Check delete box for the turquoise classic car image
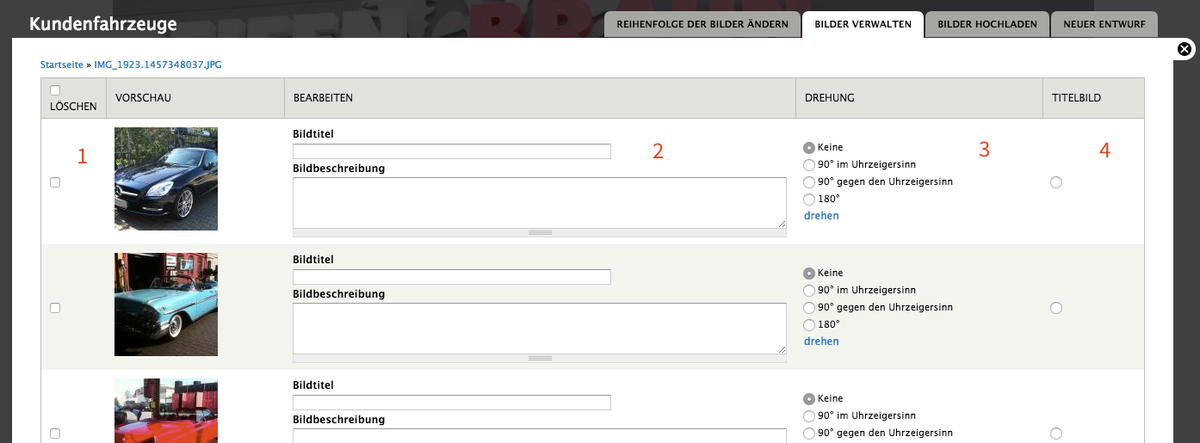1200x443 pixels. point(55,308)
